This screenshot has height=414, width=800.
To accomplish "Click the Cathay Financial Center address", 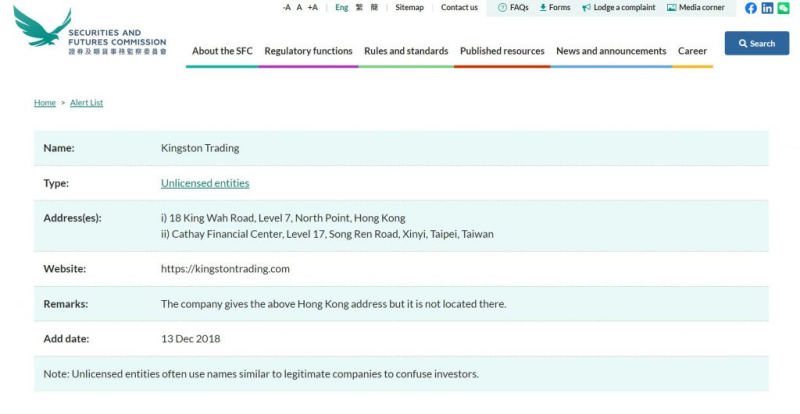I will (x=327, y=234).
